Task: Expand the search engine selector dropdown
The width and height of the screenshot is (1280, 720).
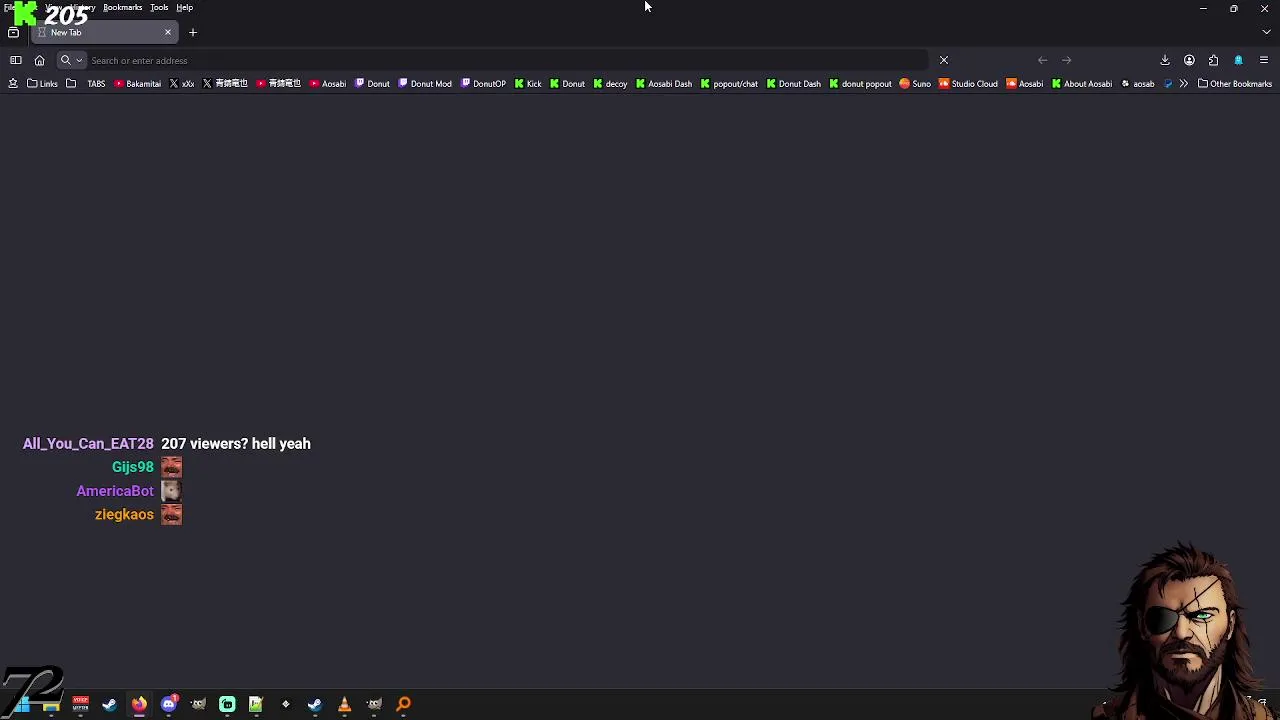Action: point(70,60)
